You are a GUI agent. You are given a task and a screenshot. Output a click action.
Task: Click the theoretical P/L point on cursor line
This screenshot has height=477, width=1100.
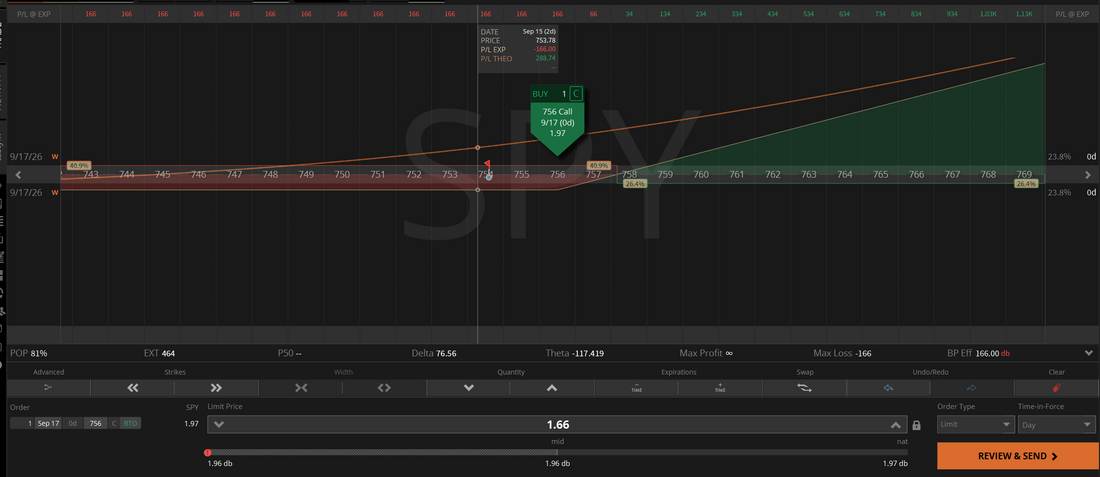[478, 147]
